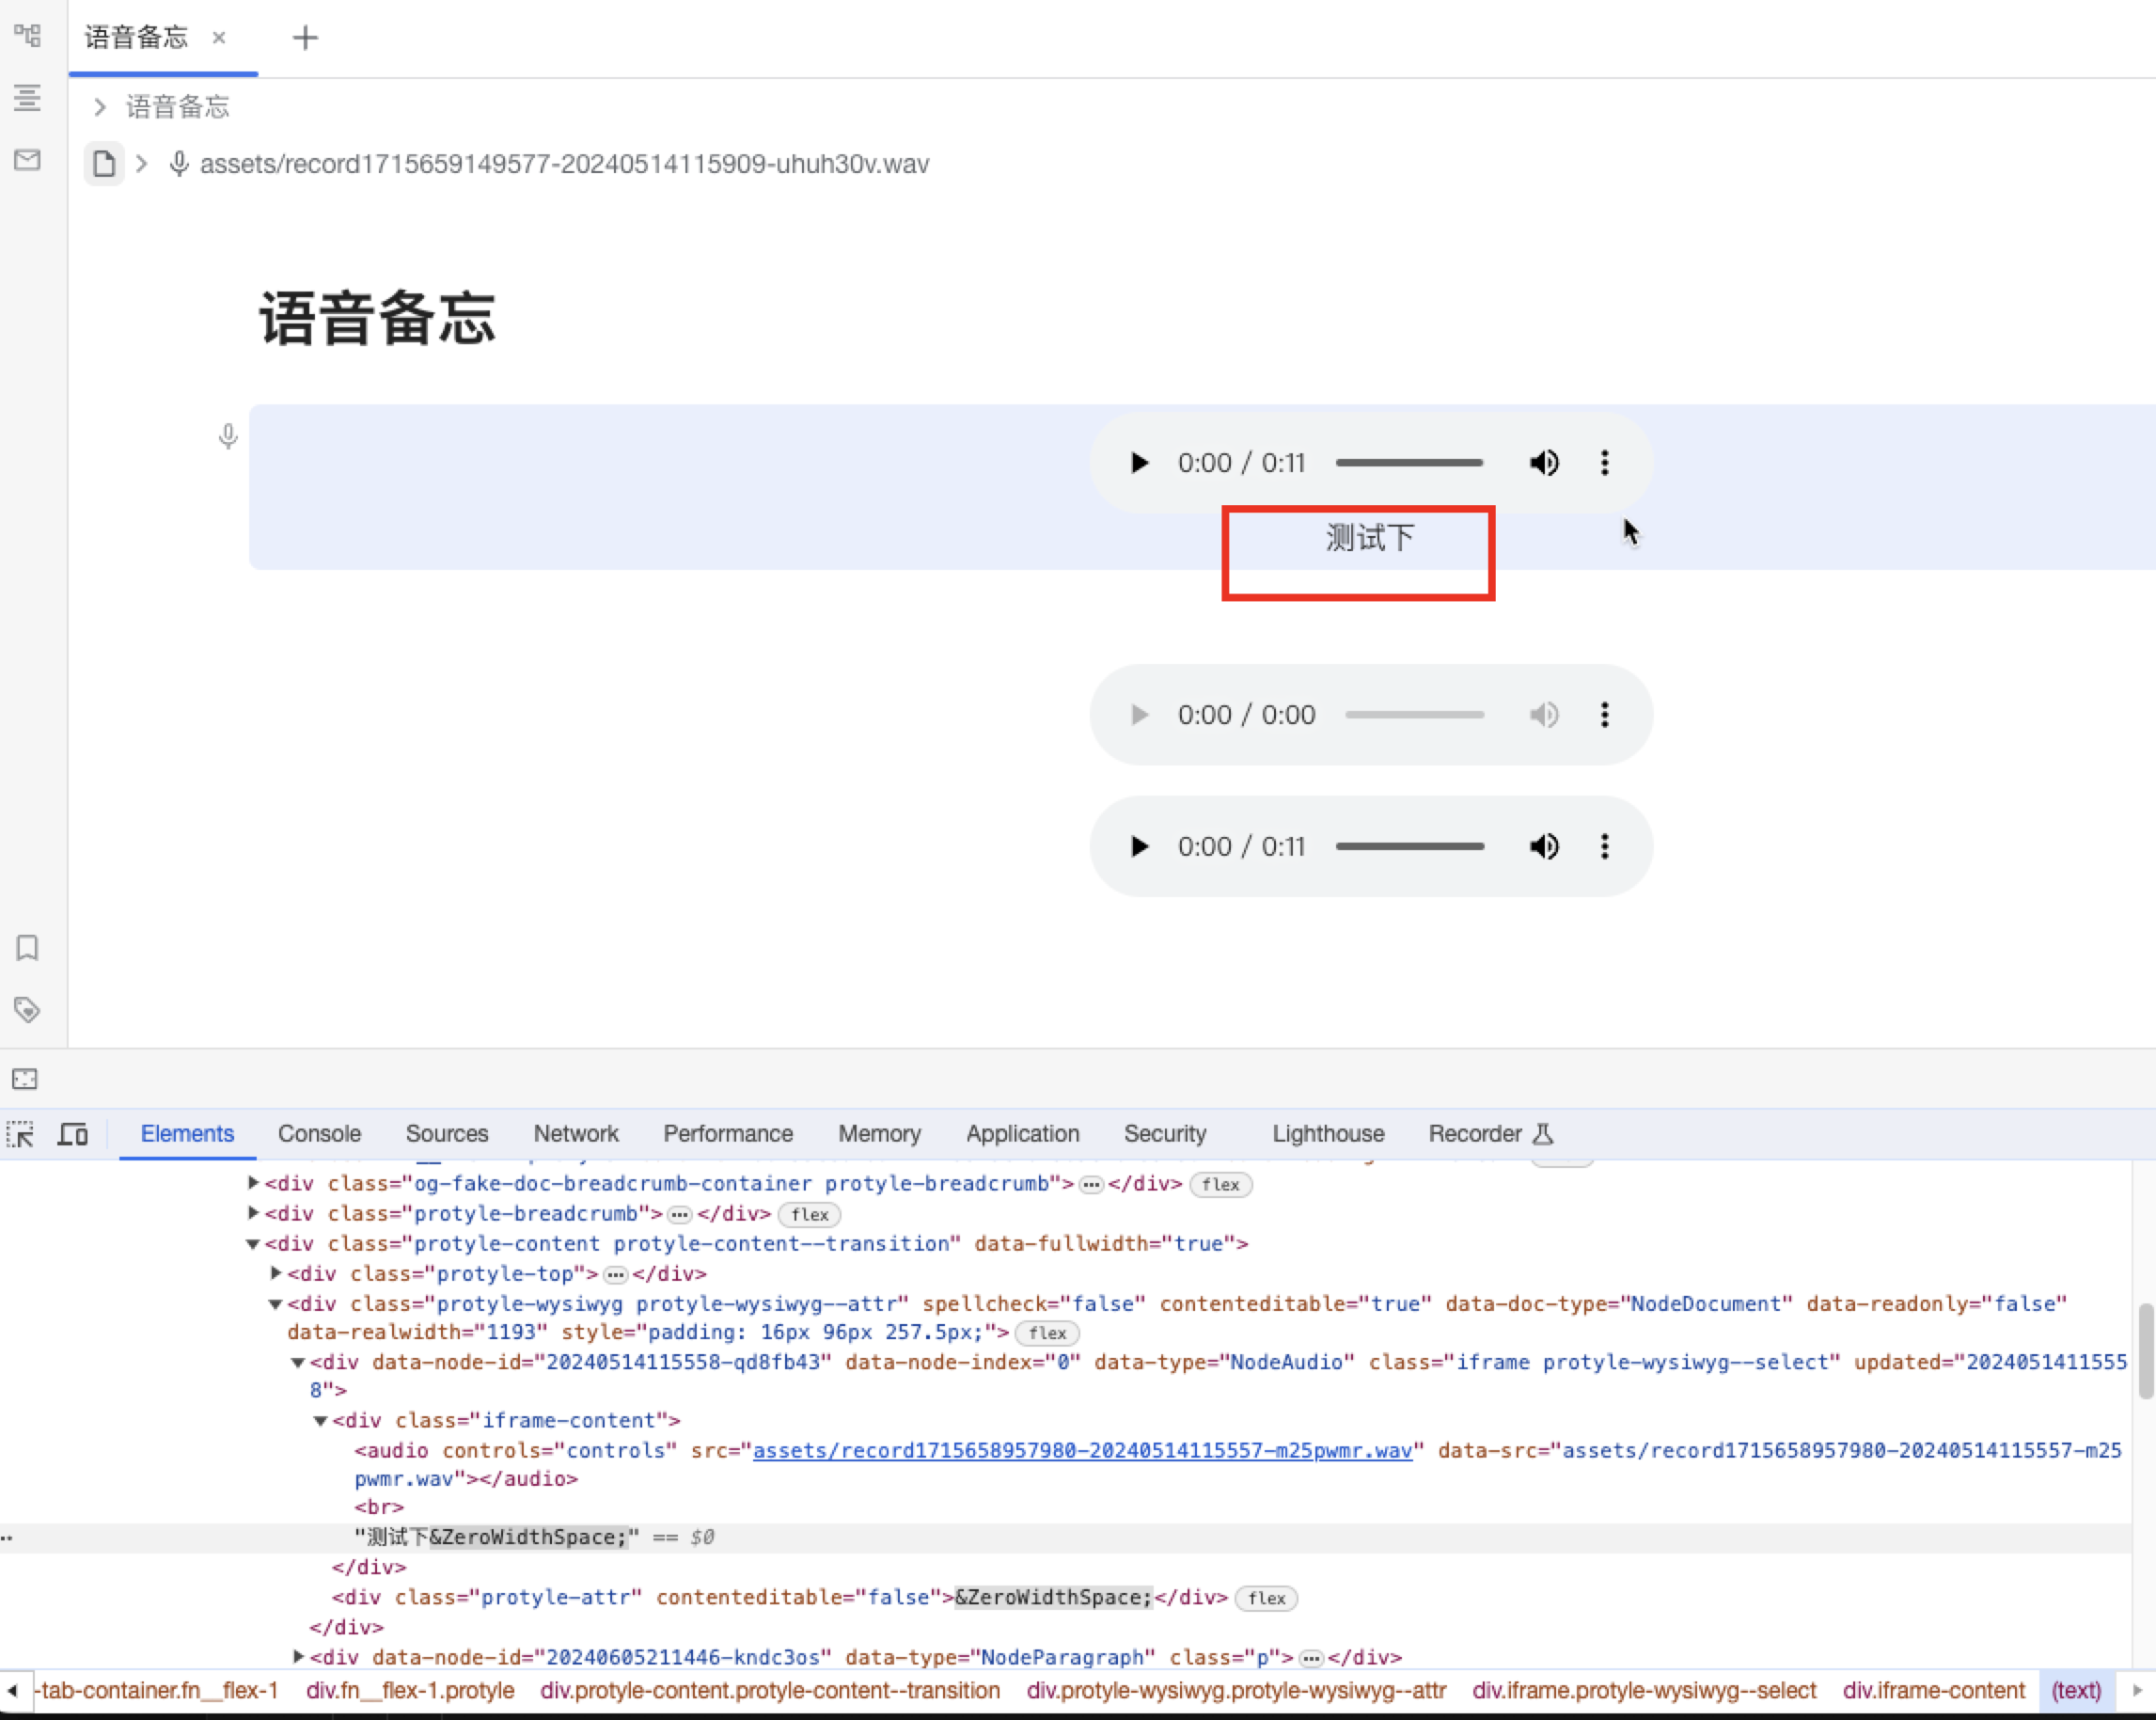Open first audio player's three-dot menu
The height and width of the screenshot is (1720, 2156).
1604,463
